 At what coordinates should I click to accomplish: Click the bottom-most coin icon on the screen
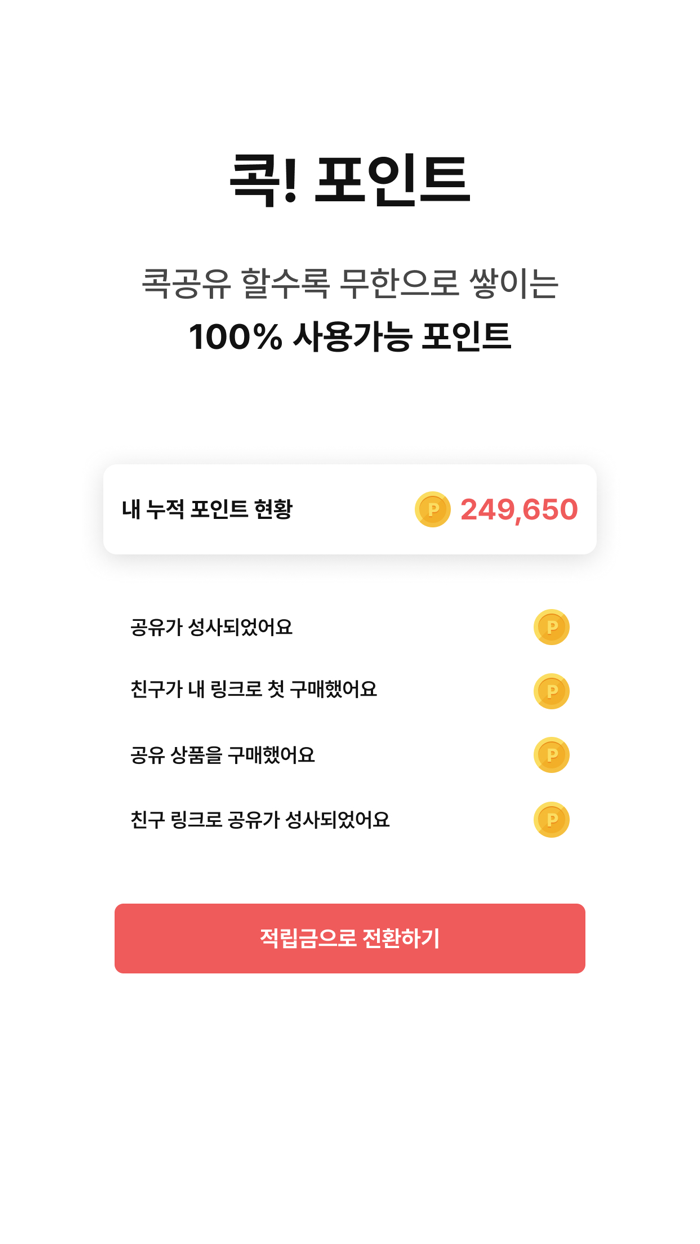click(551, 820)
